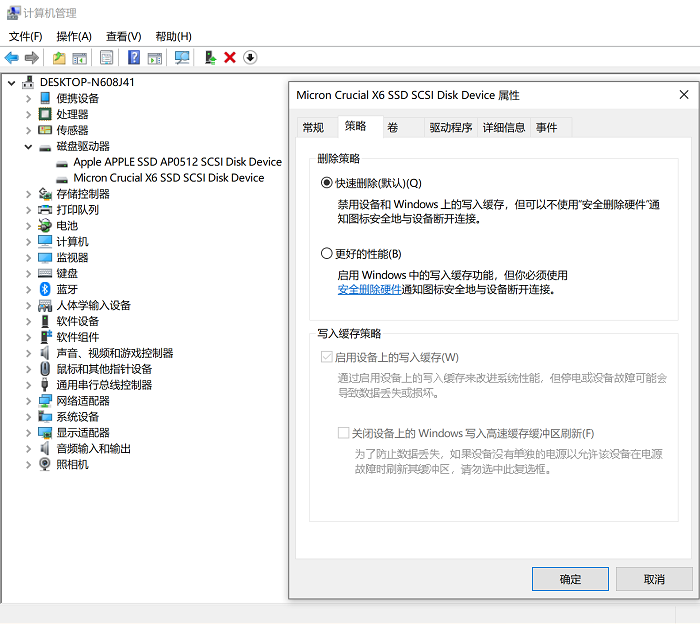Expand the 声音、视频和游戏控制器 node
Screen dimensions: 700x624
pyautogui.click(x=28, y=353)
